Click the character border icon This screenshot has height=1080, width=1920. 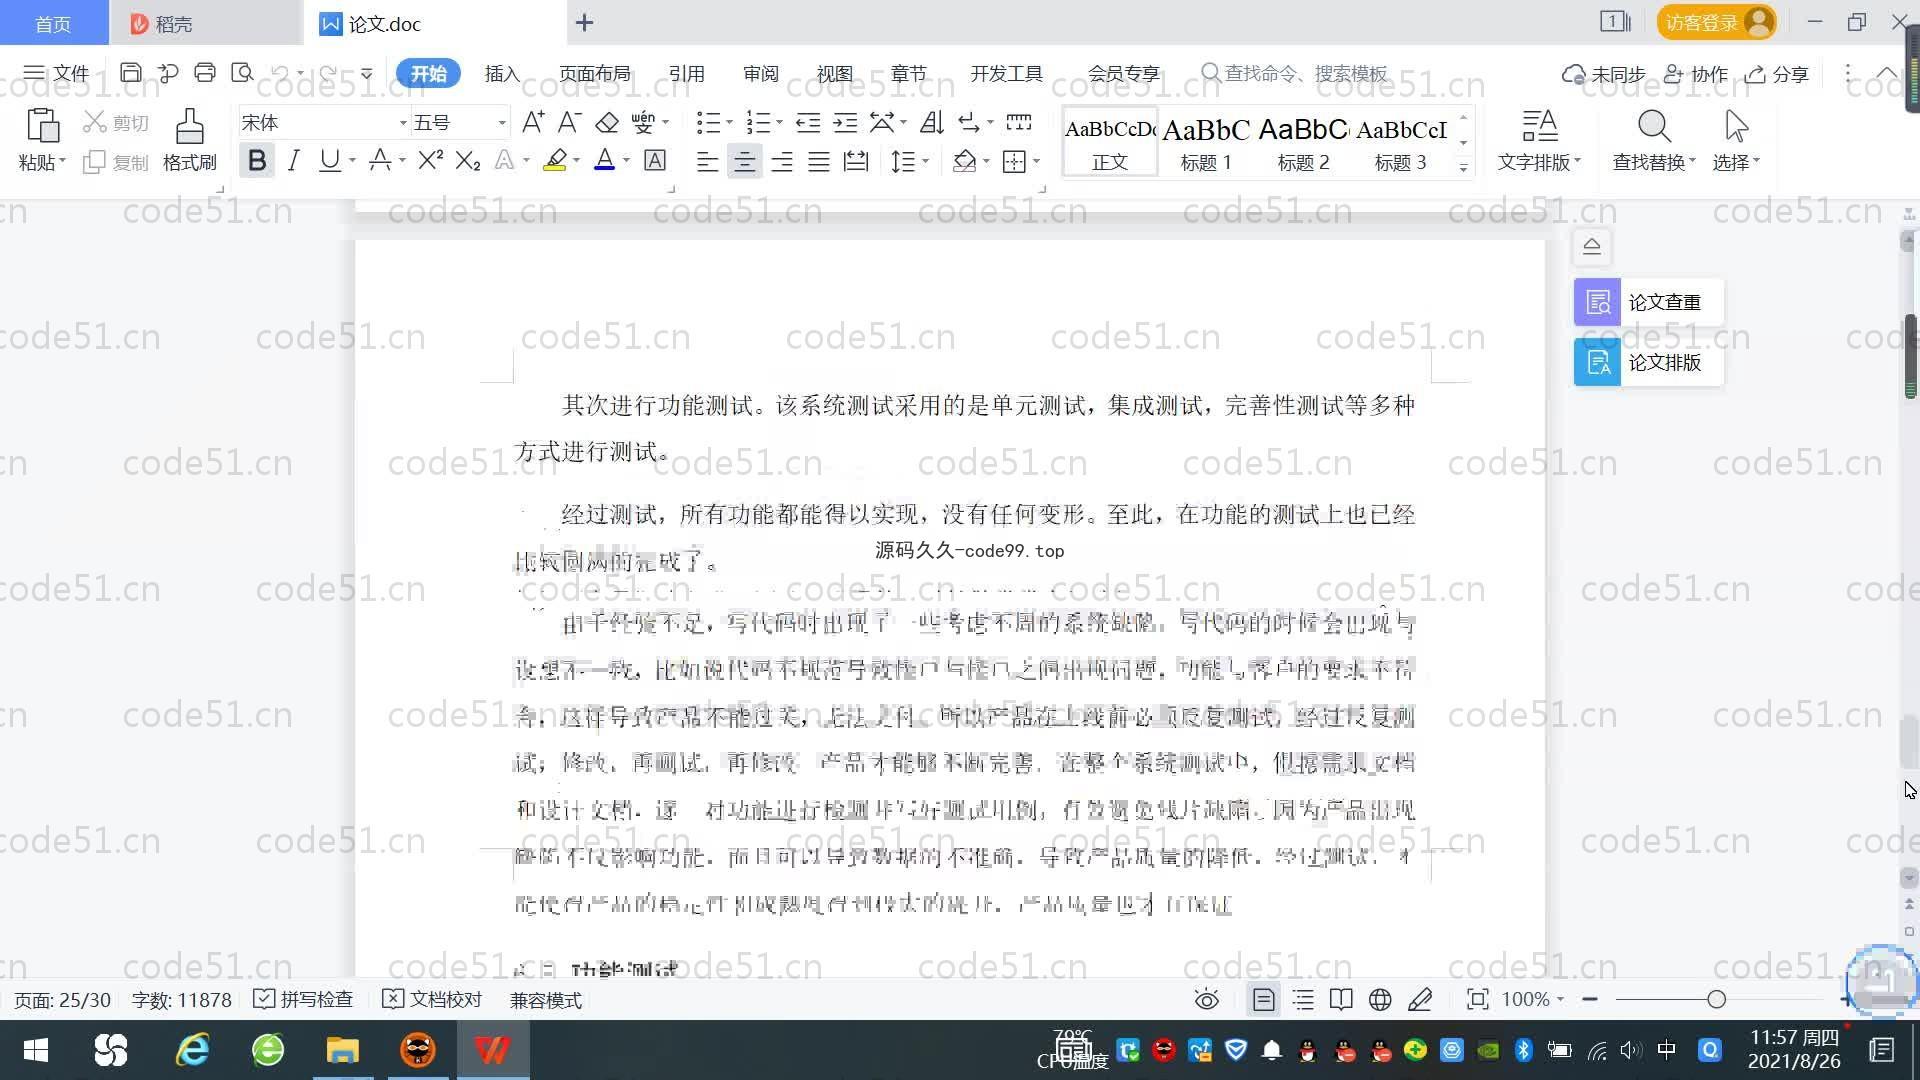click(x=655, y=160)
